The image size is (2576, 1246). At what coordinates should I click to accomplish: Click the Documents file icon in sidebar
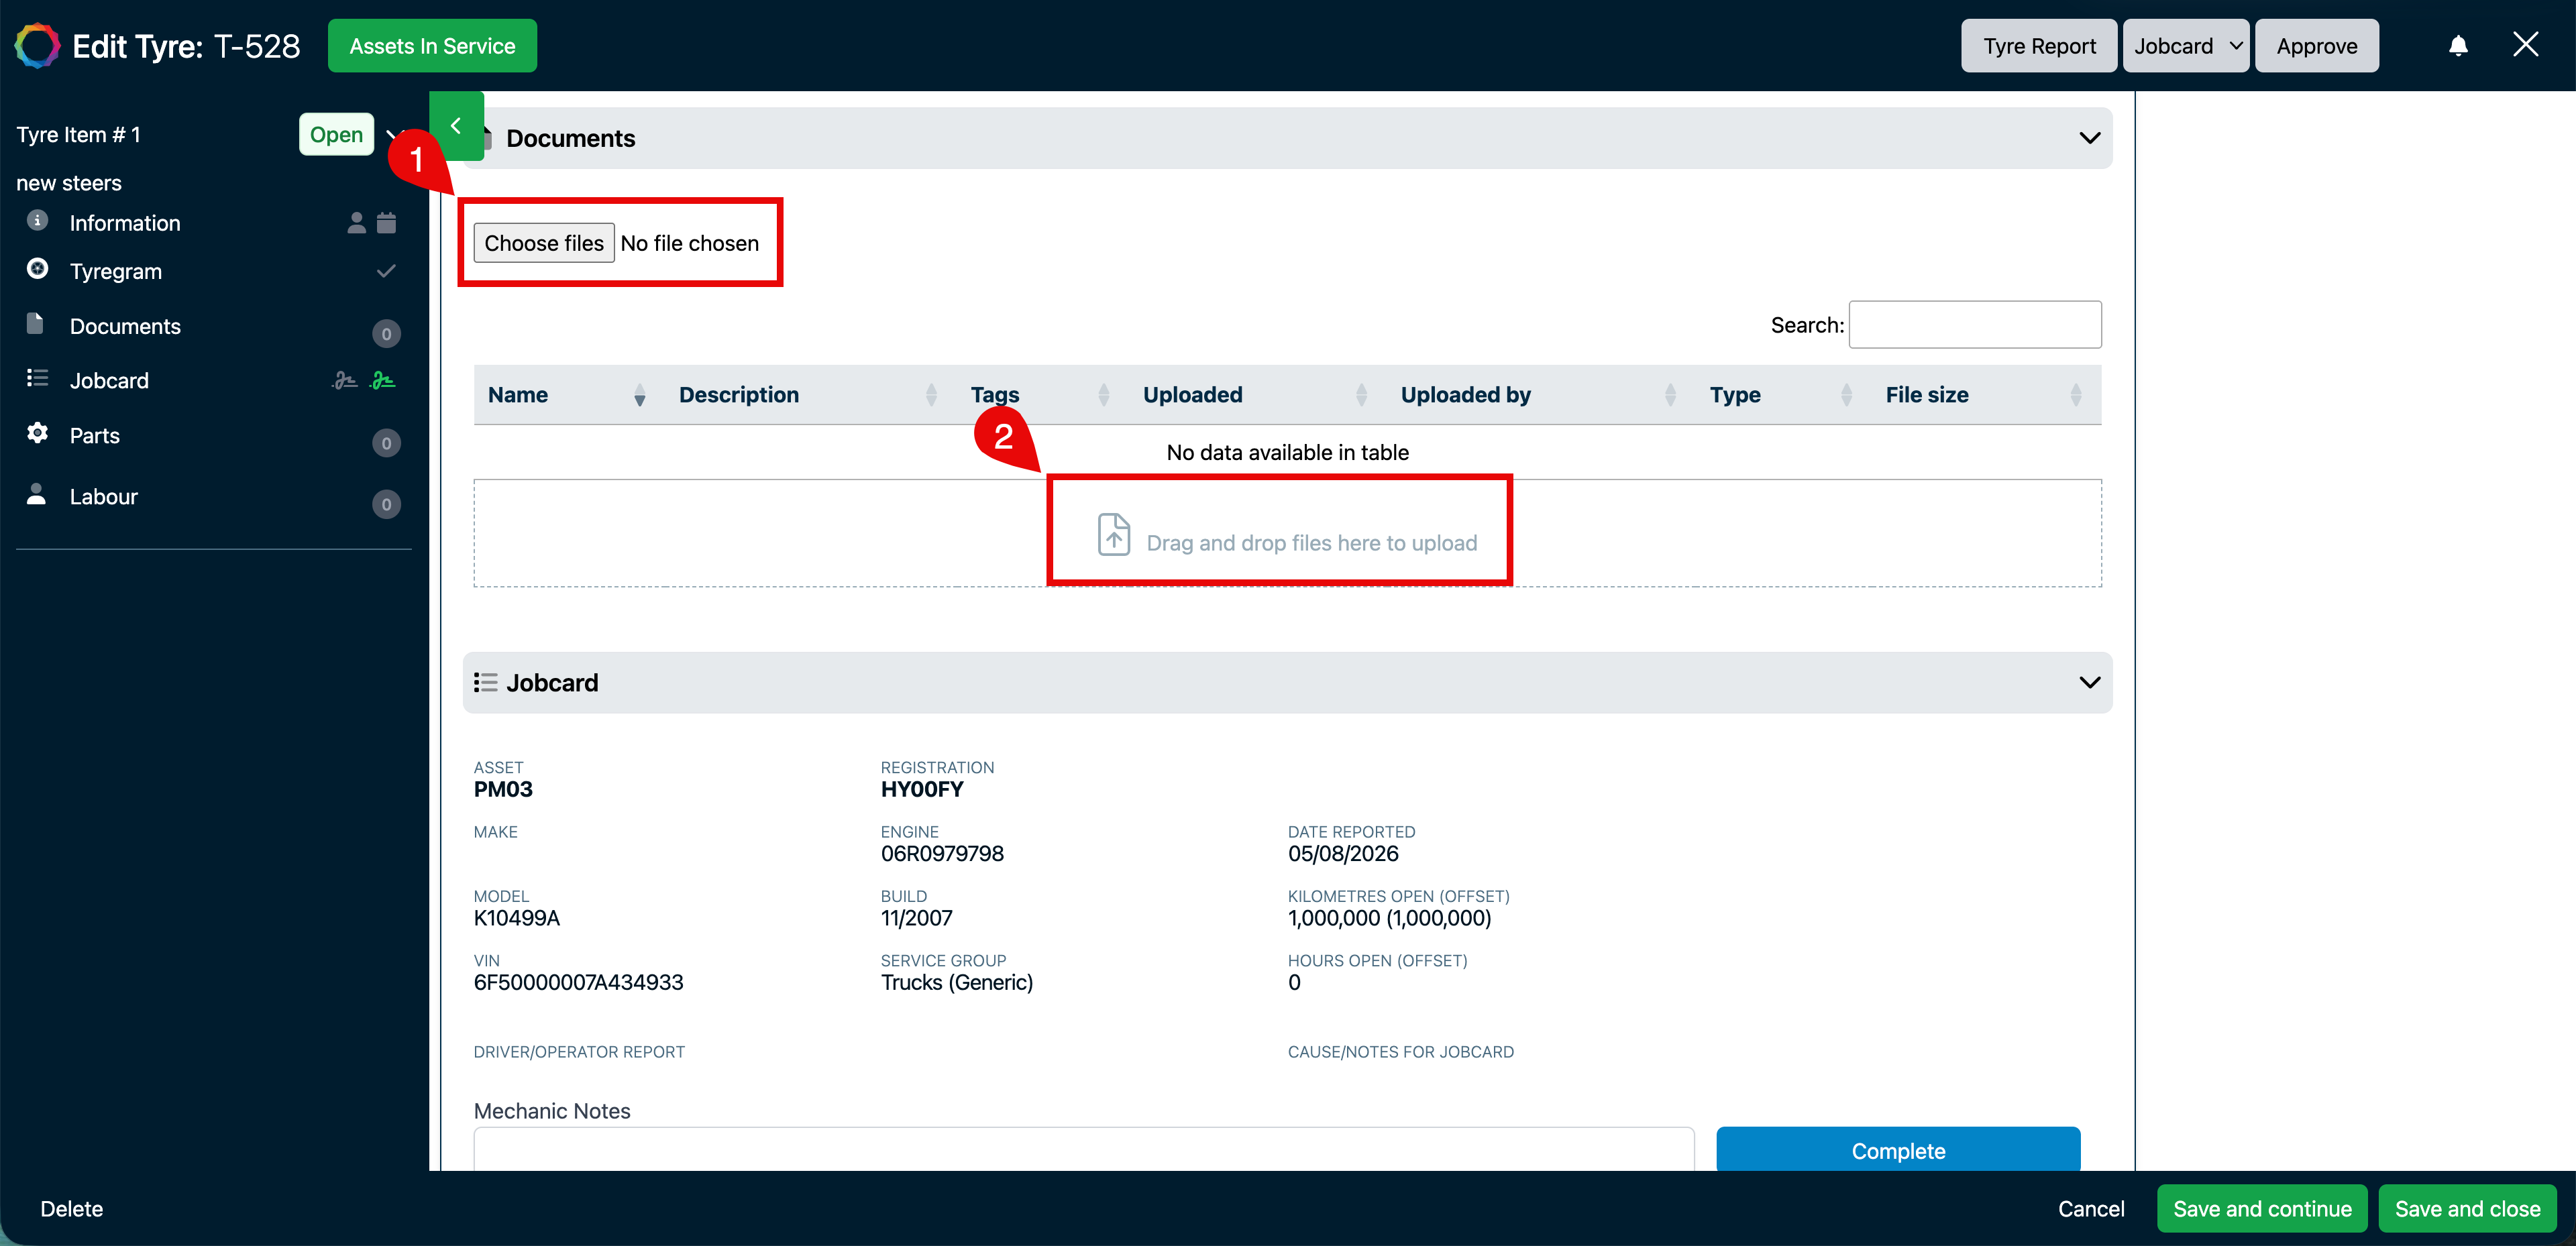coord(35,324)
